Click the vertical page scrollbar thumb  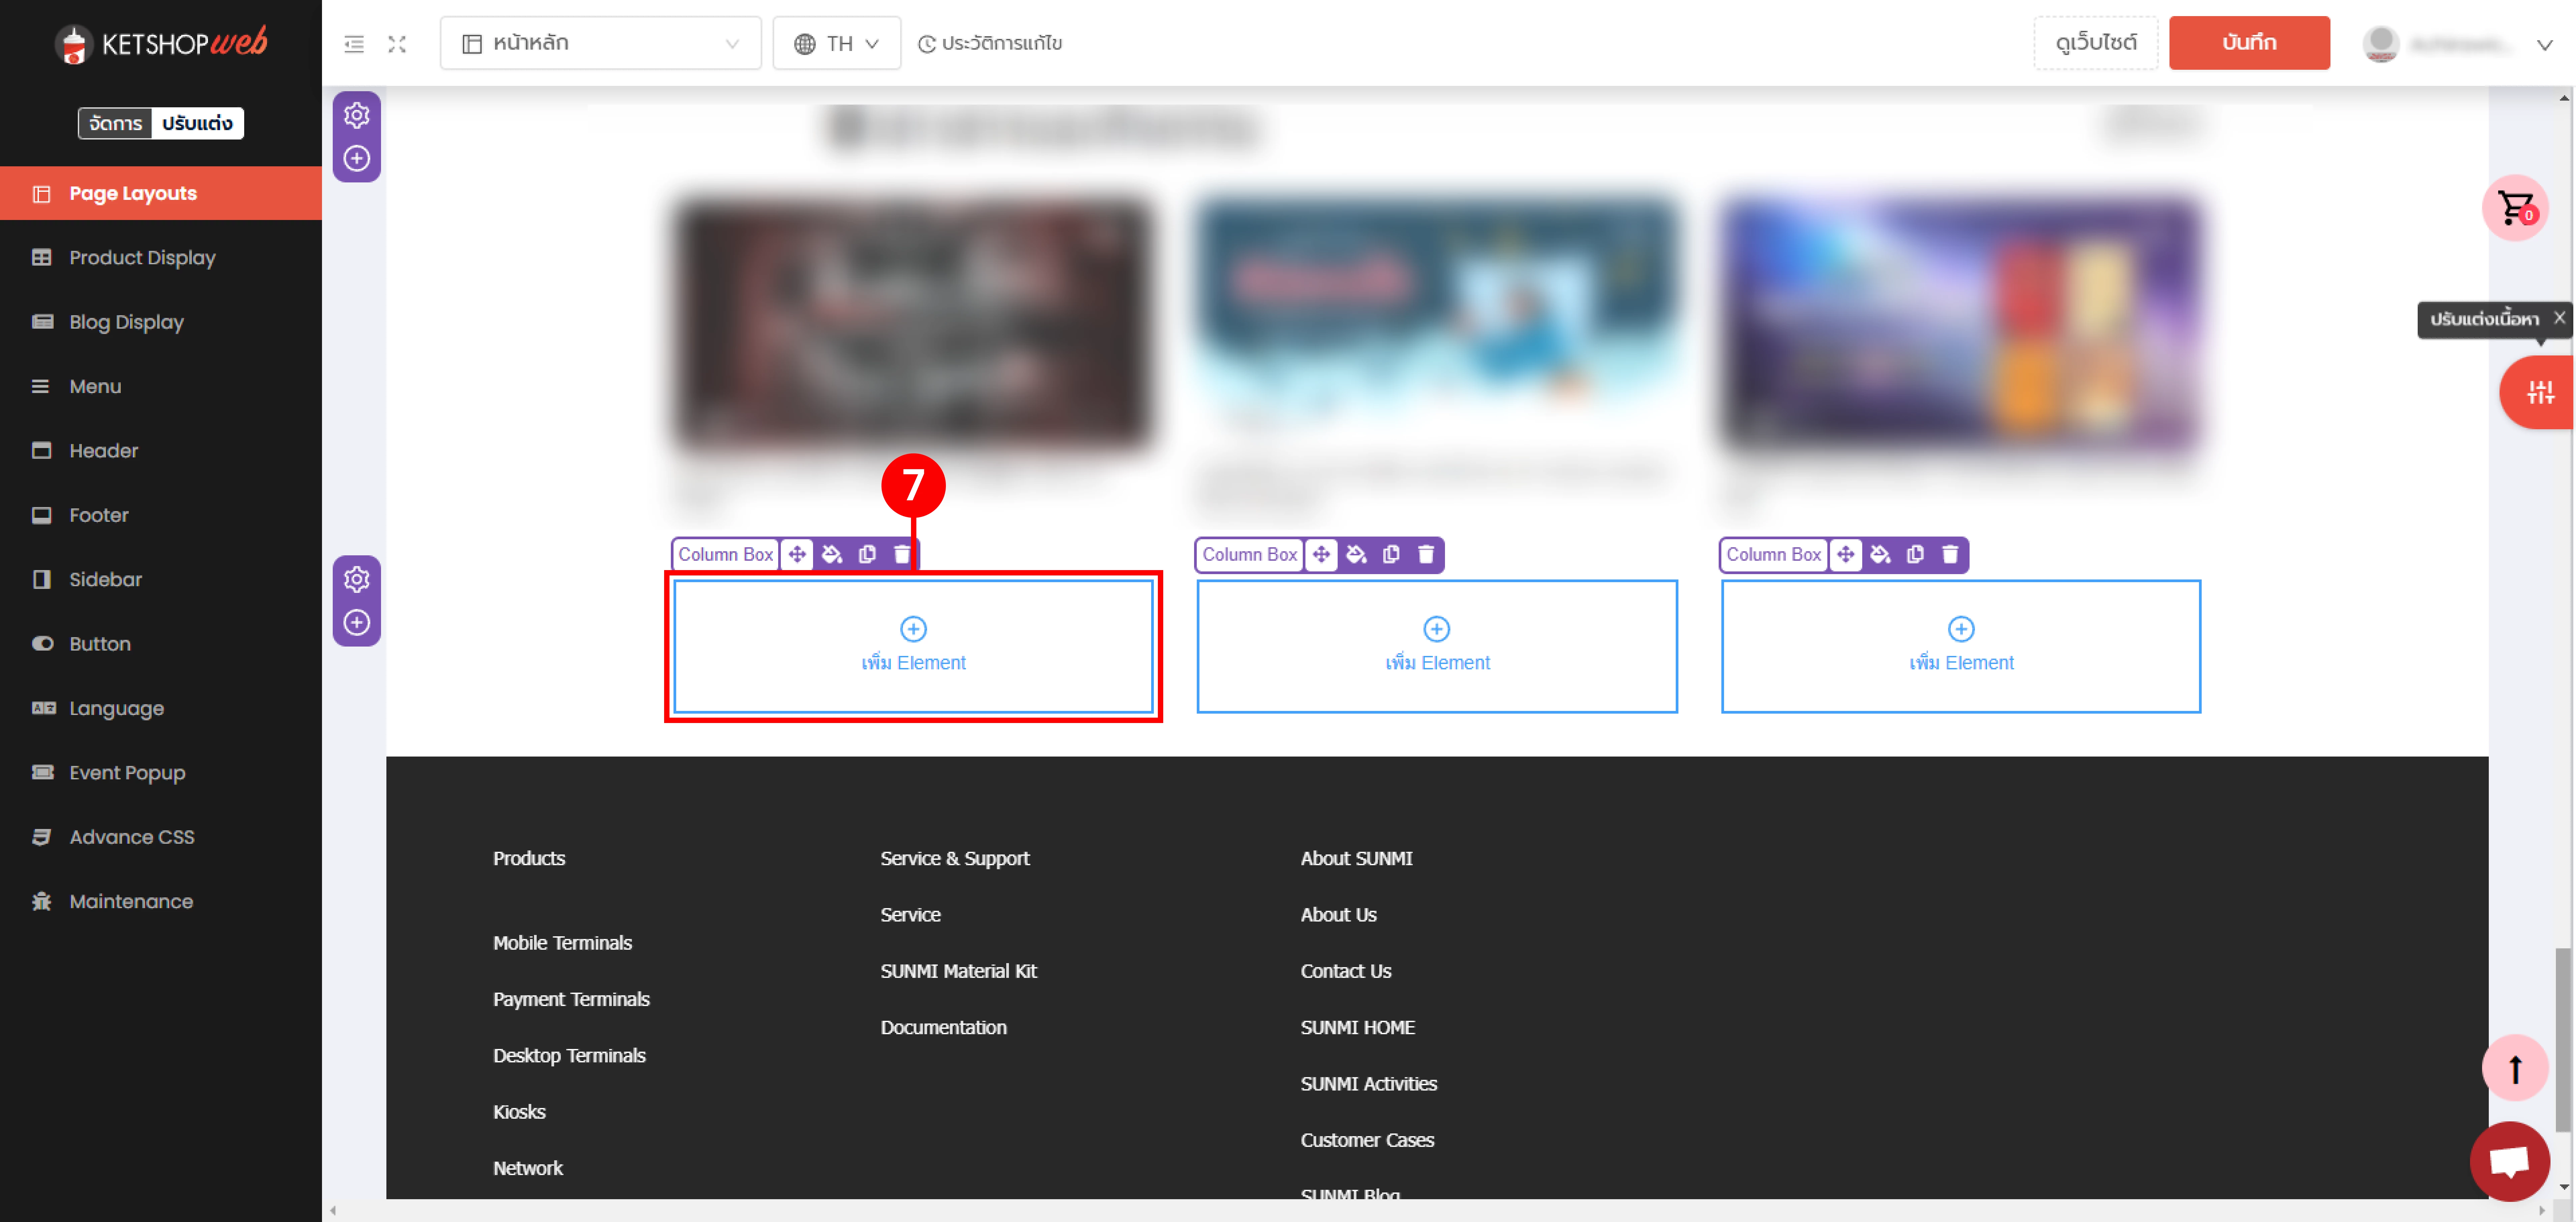pos(2563,1040)
